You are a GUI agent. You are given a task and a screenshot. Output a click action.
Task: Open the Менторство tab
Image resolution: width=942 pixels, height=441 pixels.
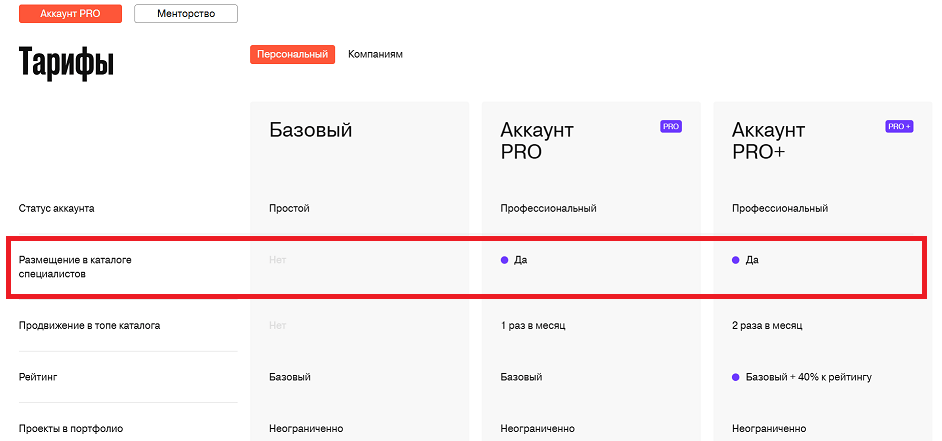[186, 14]
